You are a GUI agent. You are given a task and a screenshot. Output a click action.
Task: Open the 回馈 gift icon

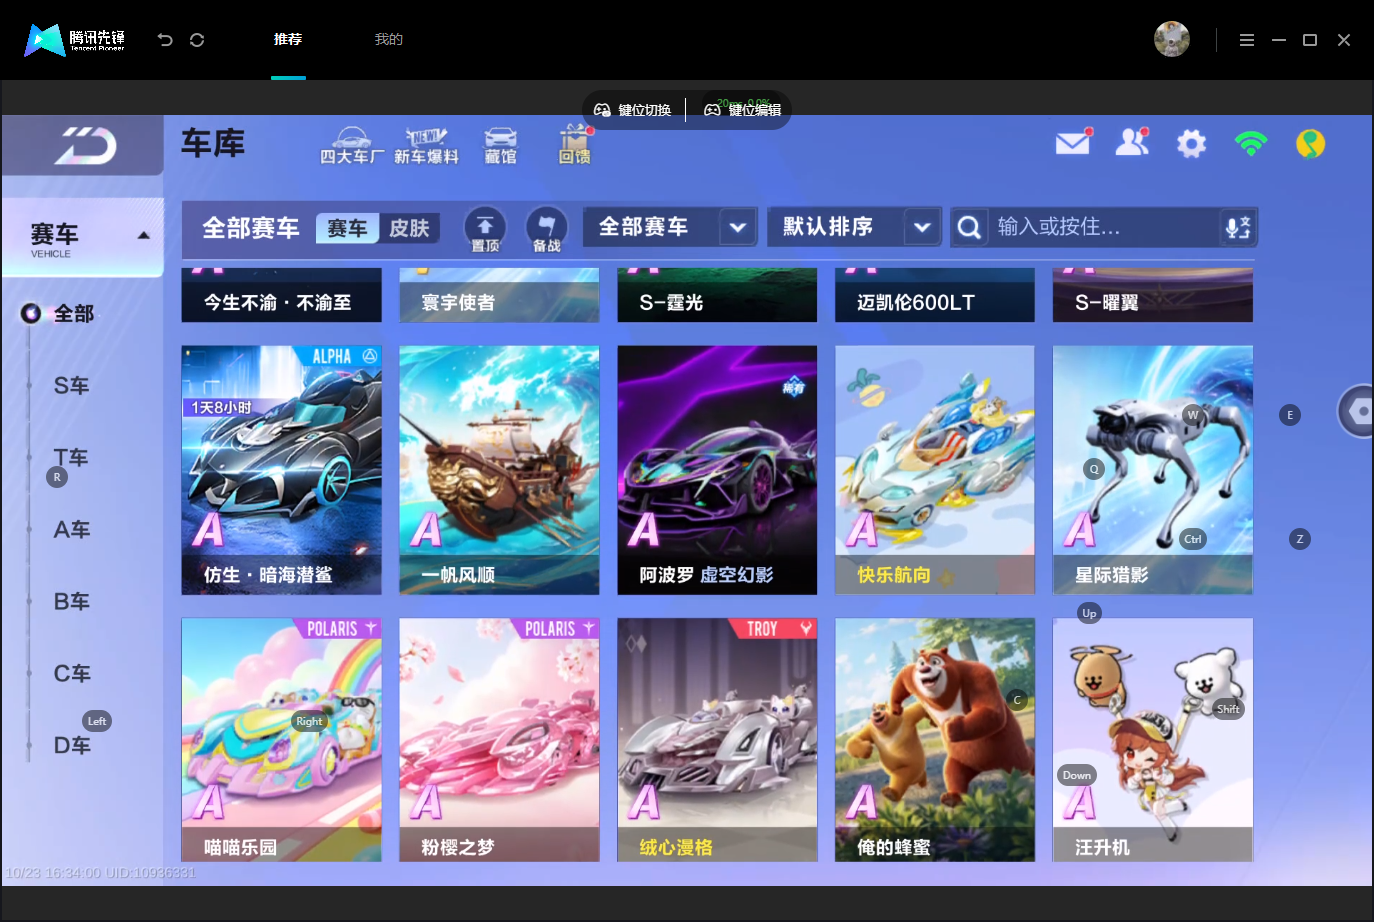click(x=575, y=145)
